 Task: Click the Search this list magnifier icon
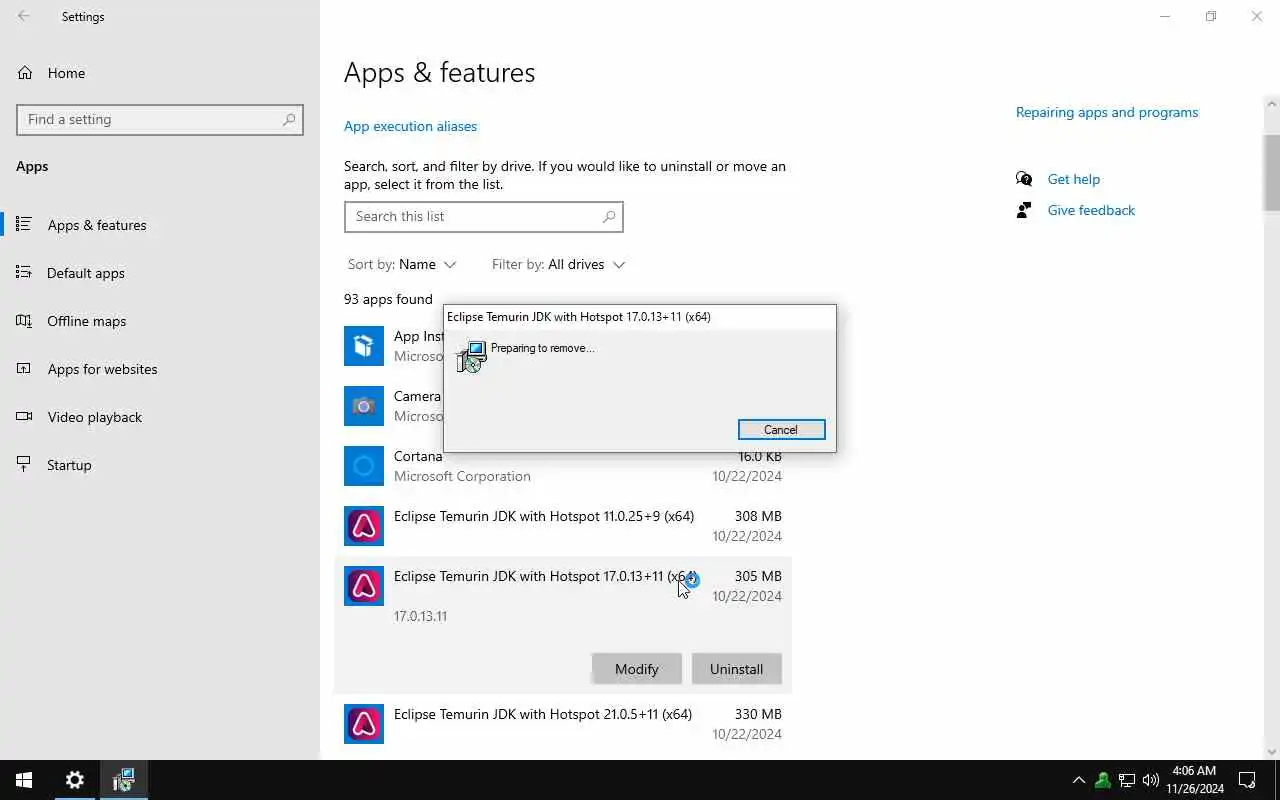608,217
